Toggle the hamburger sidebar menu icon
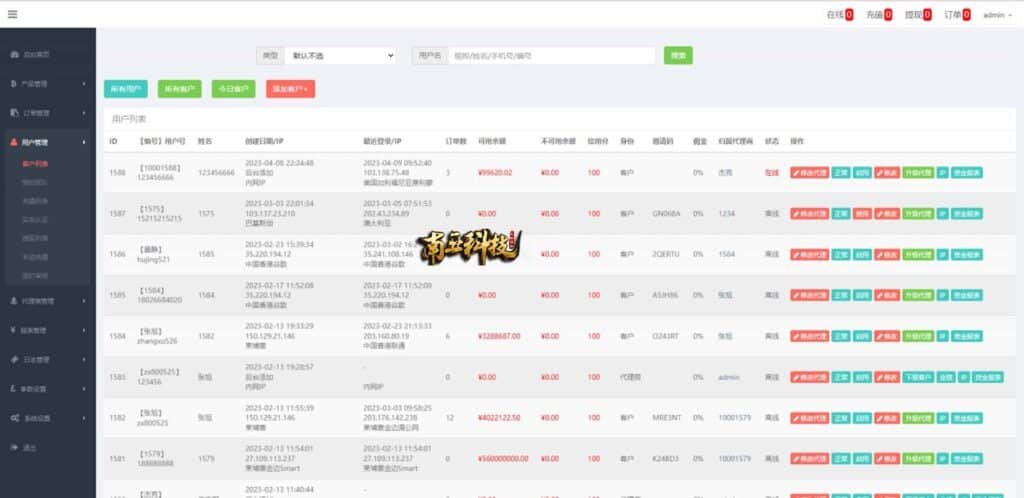Screen dimensions: 1024x498 click(x=12, y=14)
